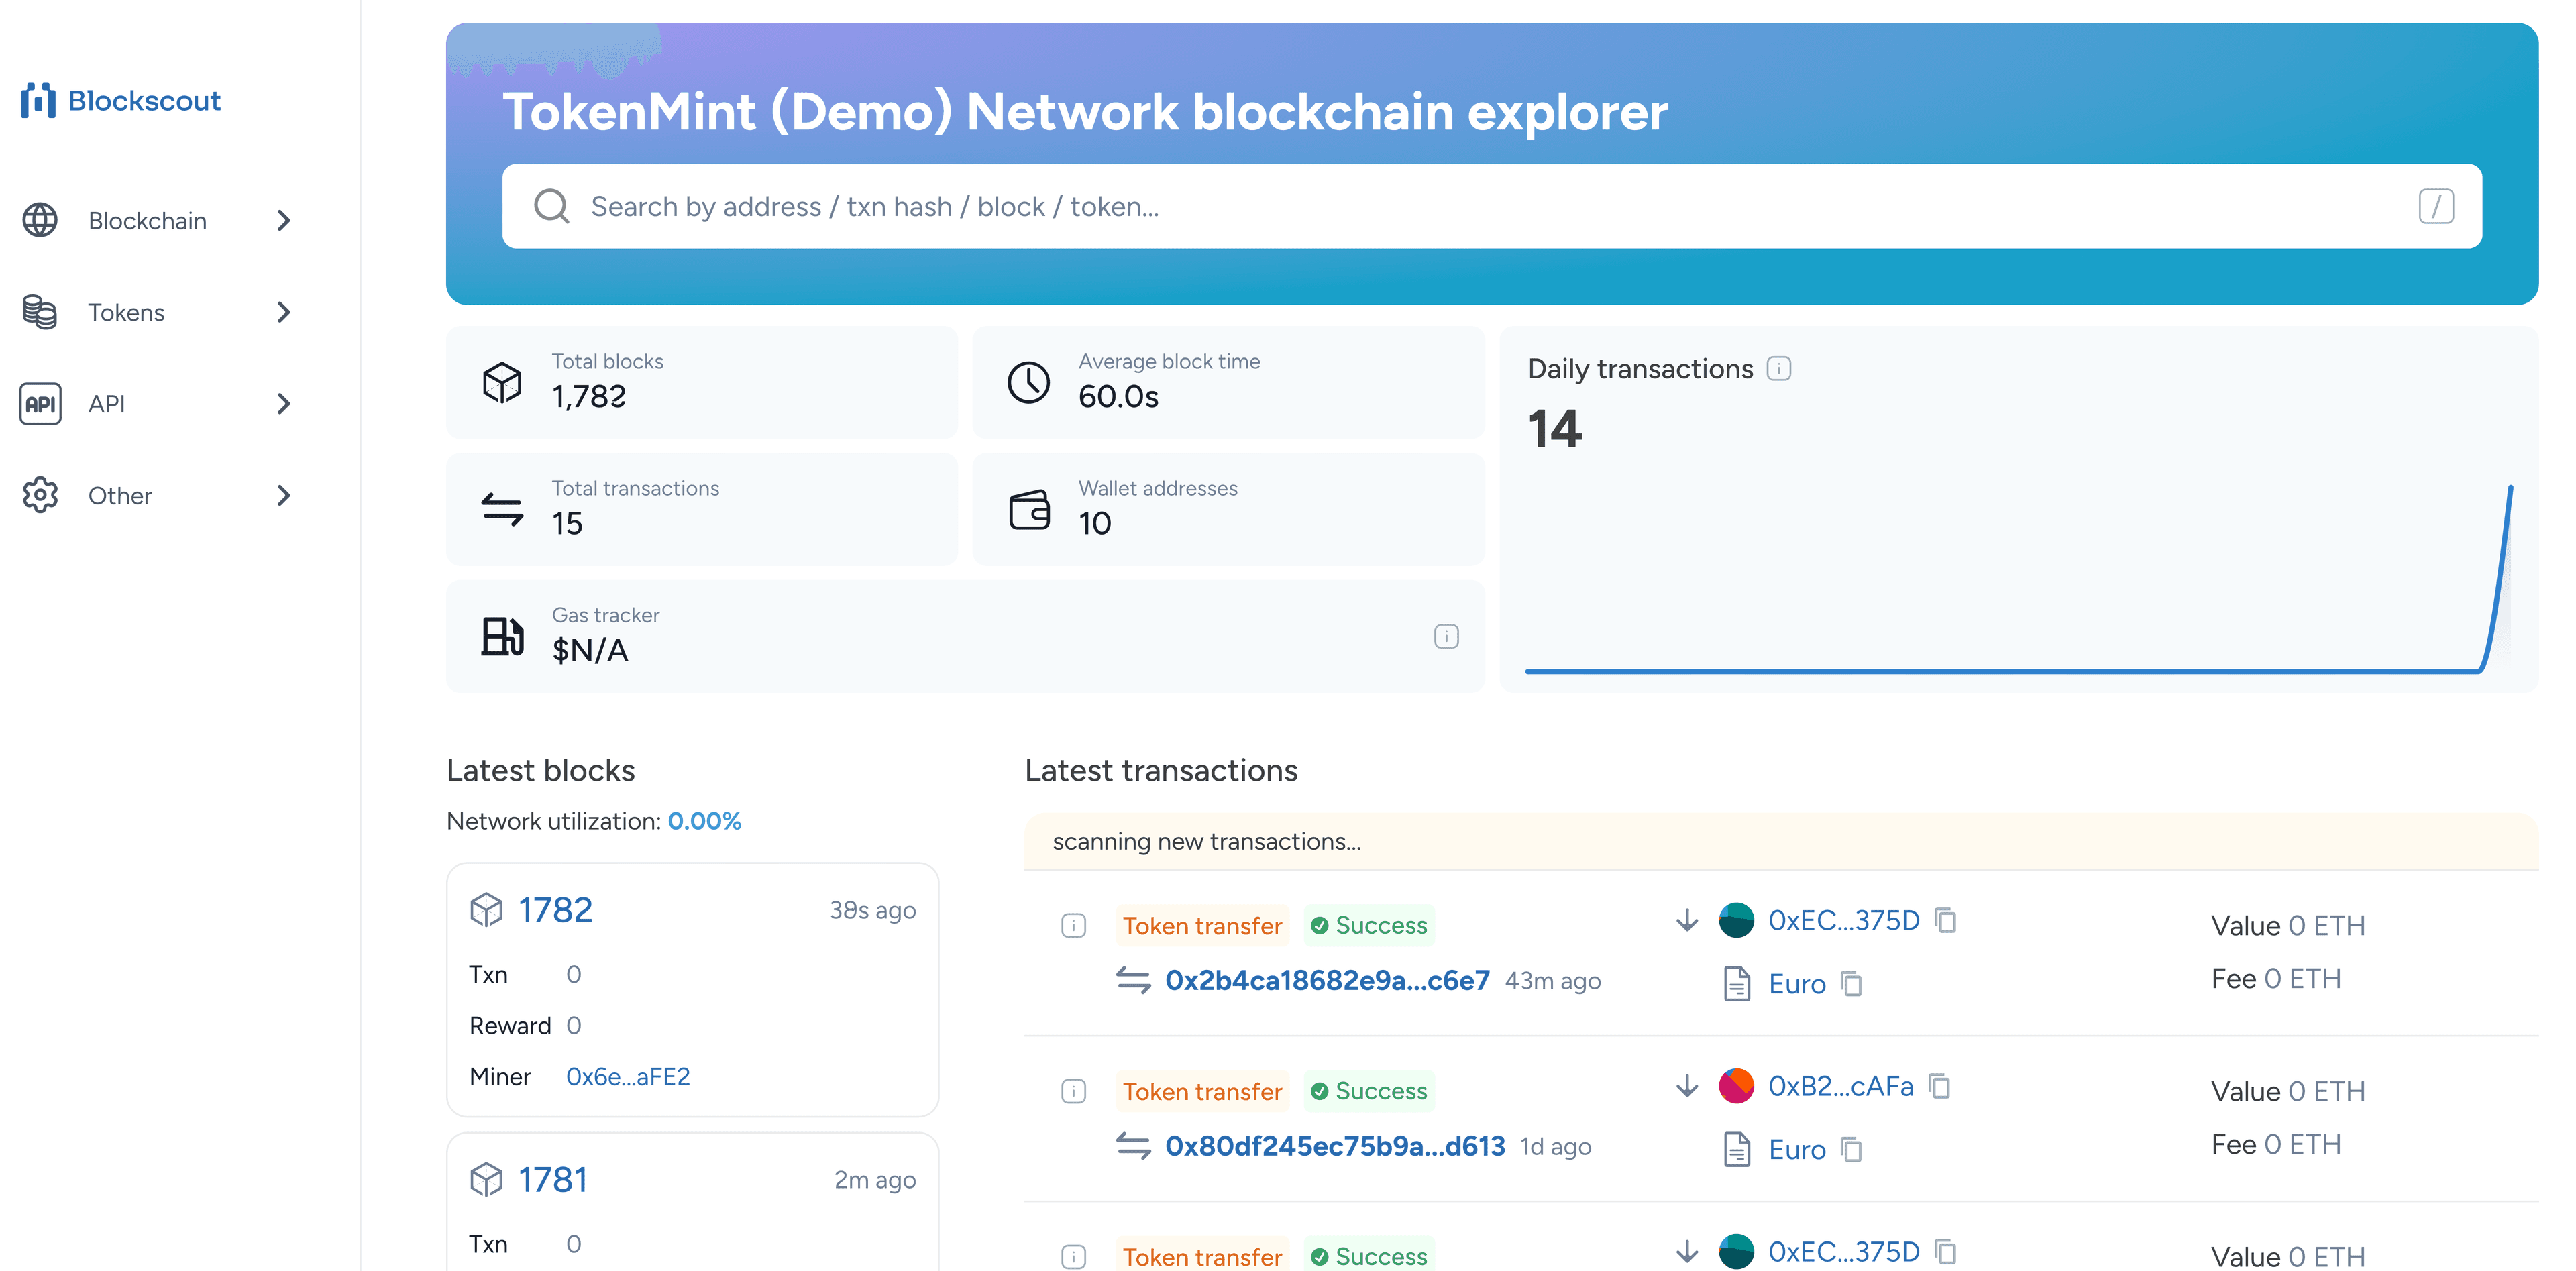Open the Total transactions 15 card
The width and height of the screenshot is (2576, 1271).
pyautogui.click(x=702, y=509)
